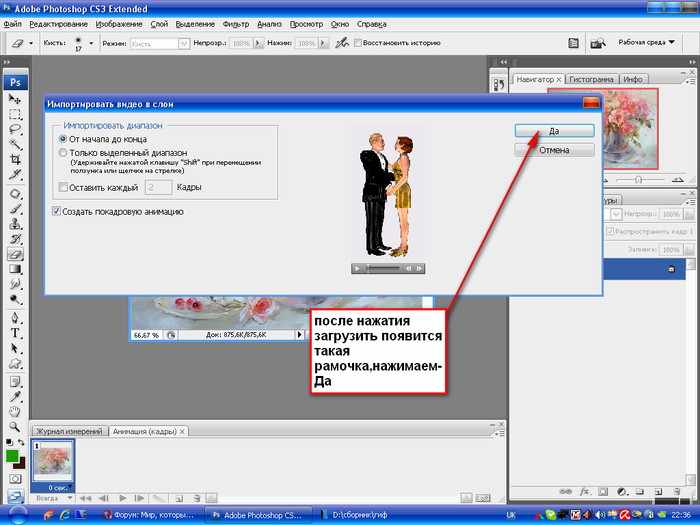Open the Нажим flow slider arrow
Screen dimensions: 700x525
(324, 43)
